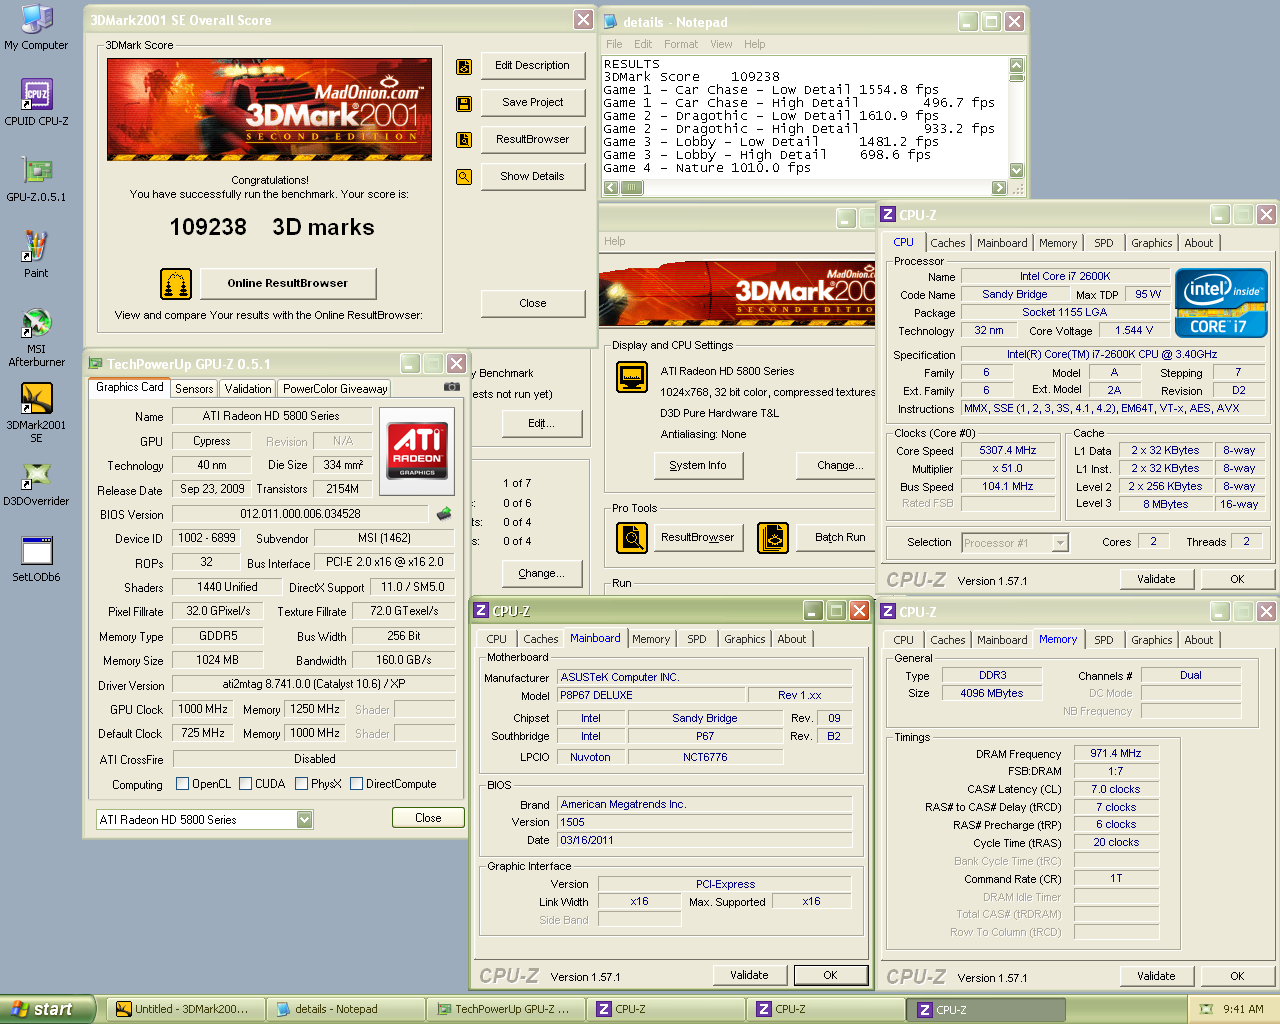
Task: Toggle CUDA checkbox in GPU-Z
Action: [x=245, y=784]
